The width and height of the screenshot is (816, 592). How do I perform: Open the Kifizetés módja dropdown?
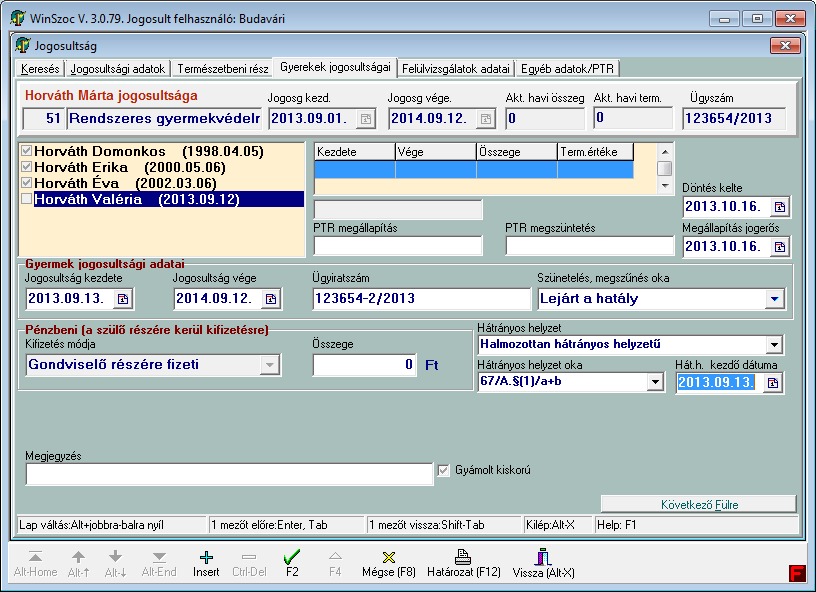click(x=270, y=365)
